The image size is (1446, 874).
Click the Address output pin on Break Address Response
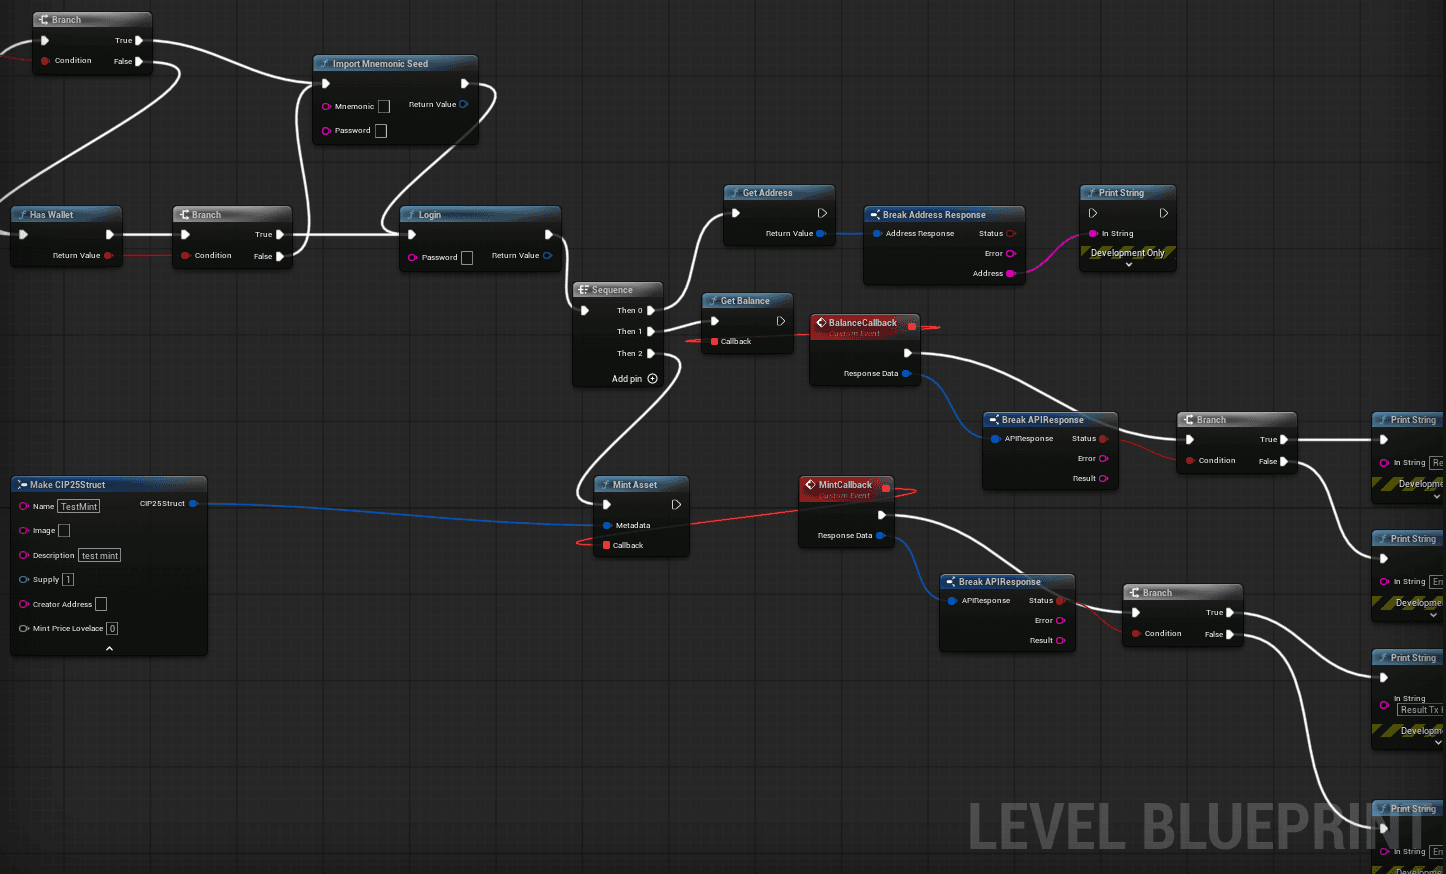[1010, 273]
